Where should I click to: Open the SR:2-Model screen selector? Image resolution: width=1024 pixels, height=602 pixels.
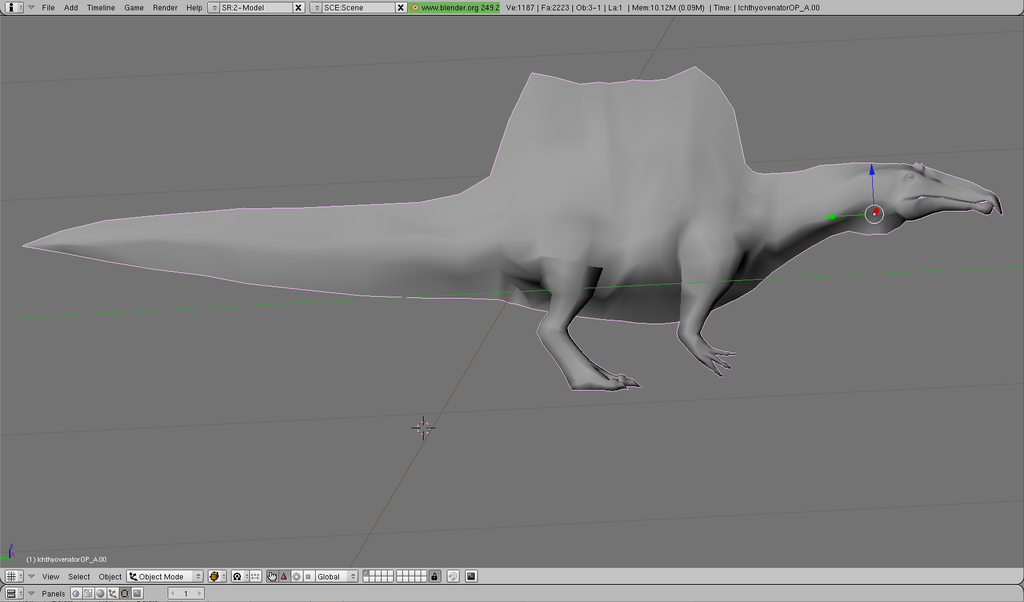(x=214, y=7)
